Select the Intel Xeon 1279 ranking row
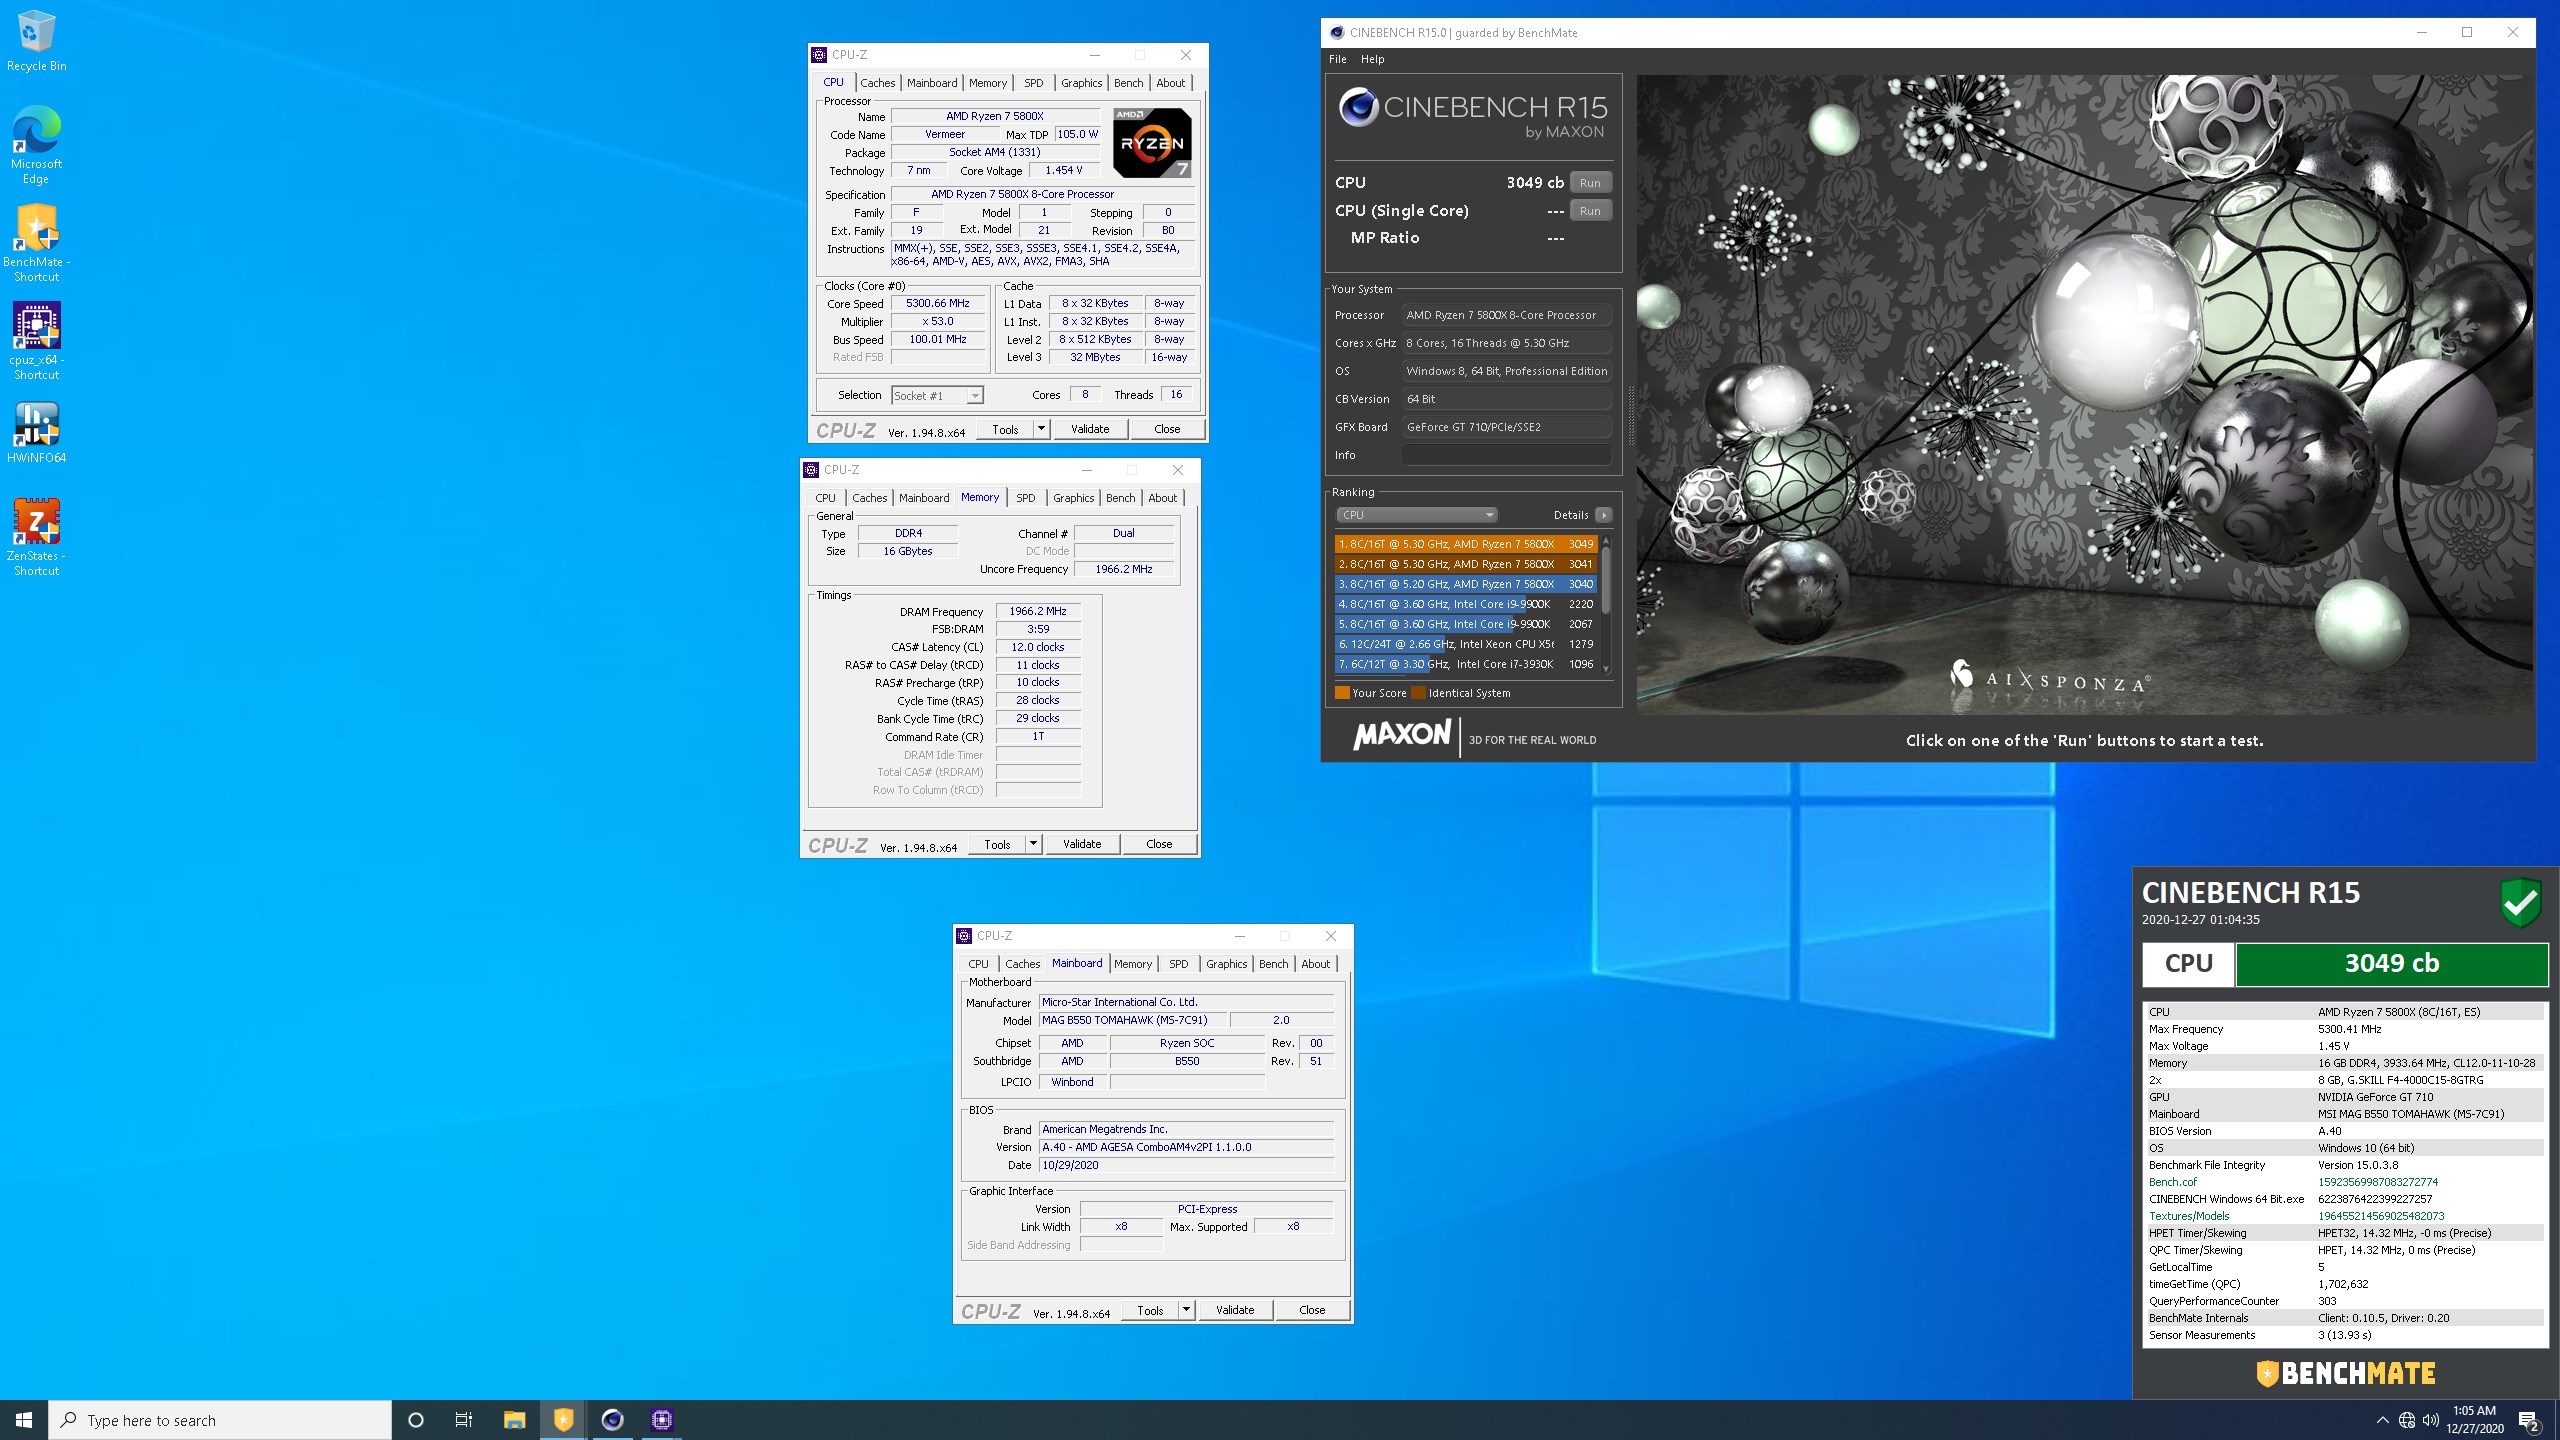2560x1440 pixels. pyautogui.click(x=1466, y=644)
